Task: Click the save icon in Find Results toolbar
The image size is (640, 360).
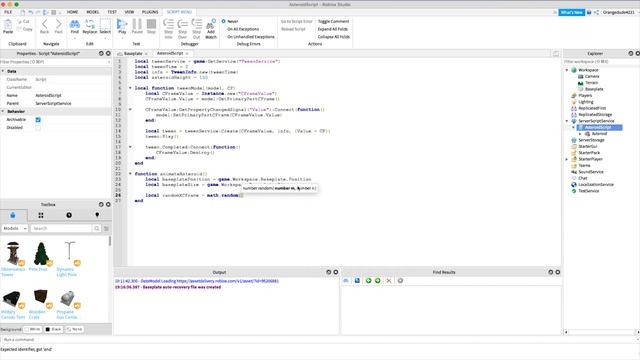Action: click(357, 281)
